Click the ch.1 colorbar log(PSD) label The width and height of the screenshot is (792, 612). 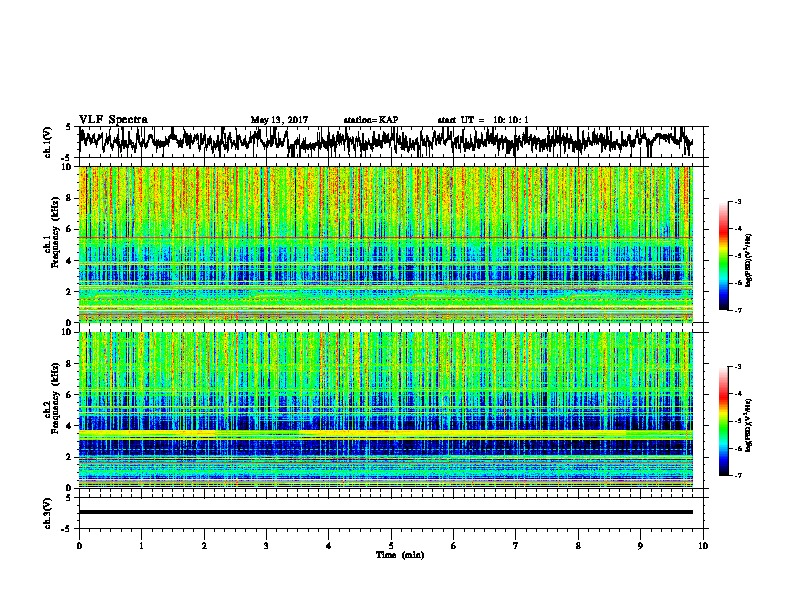click(x=749, y=260)
